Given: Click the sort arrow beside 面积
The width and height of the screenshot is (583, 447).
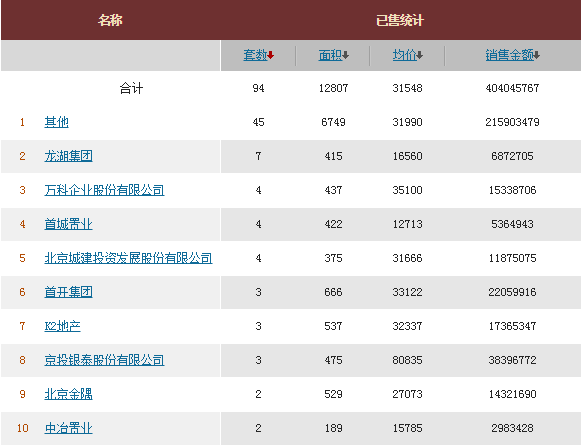Looking at the screenshot, I should 345,55.
